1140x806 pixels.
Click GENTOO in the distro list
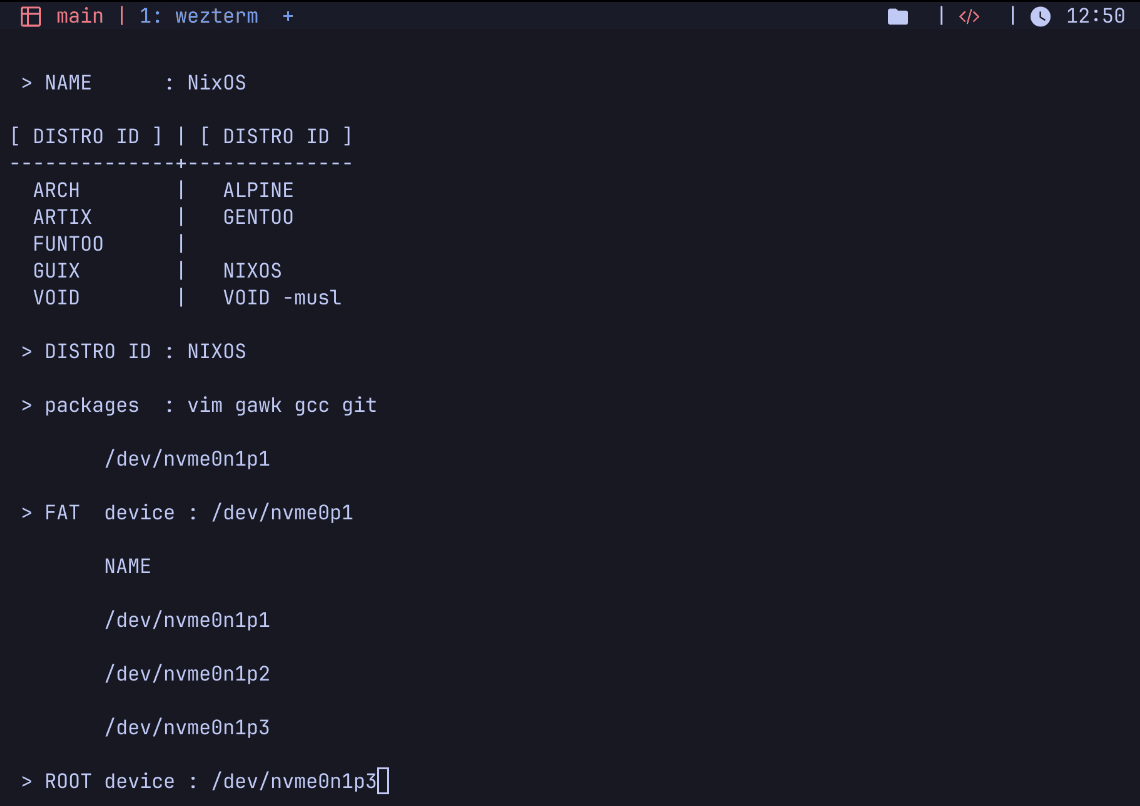tap(258, 217)
